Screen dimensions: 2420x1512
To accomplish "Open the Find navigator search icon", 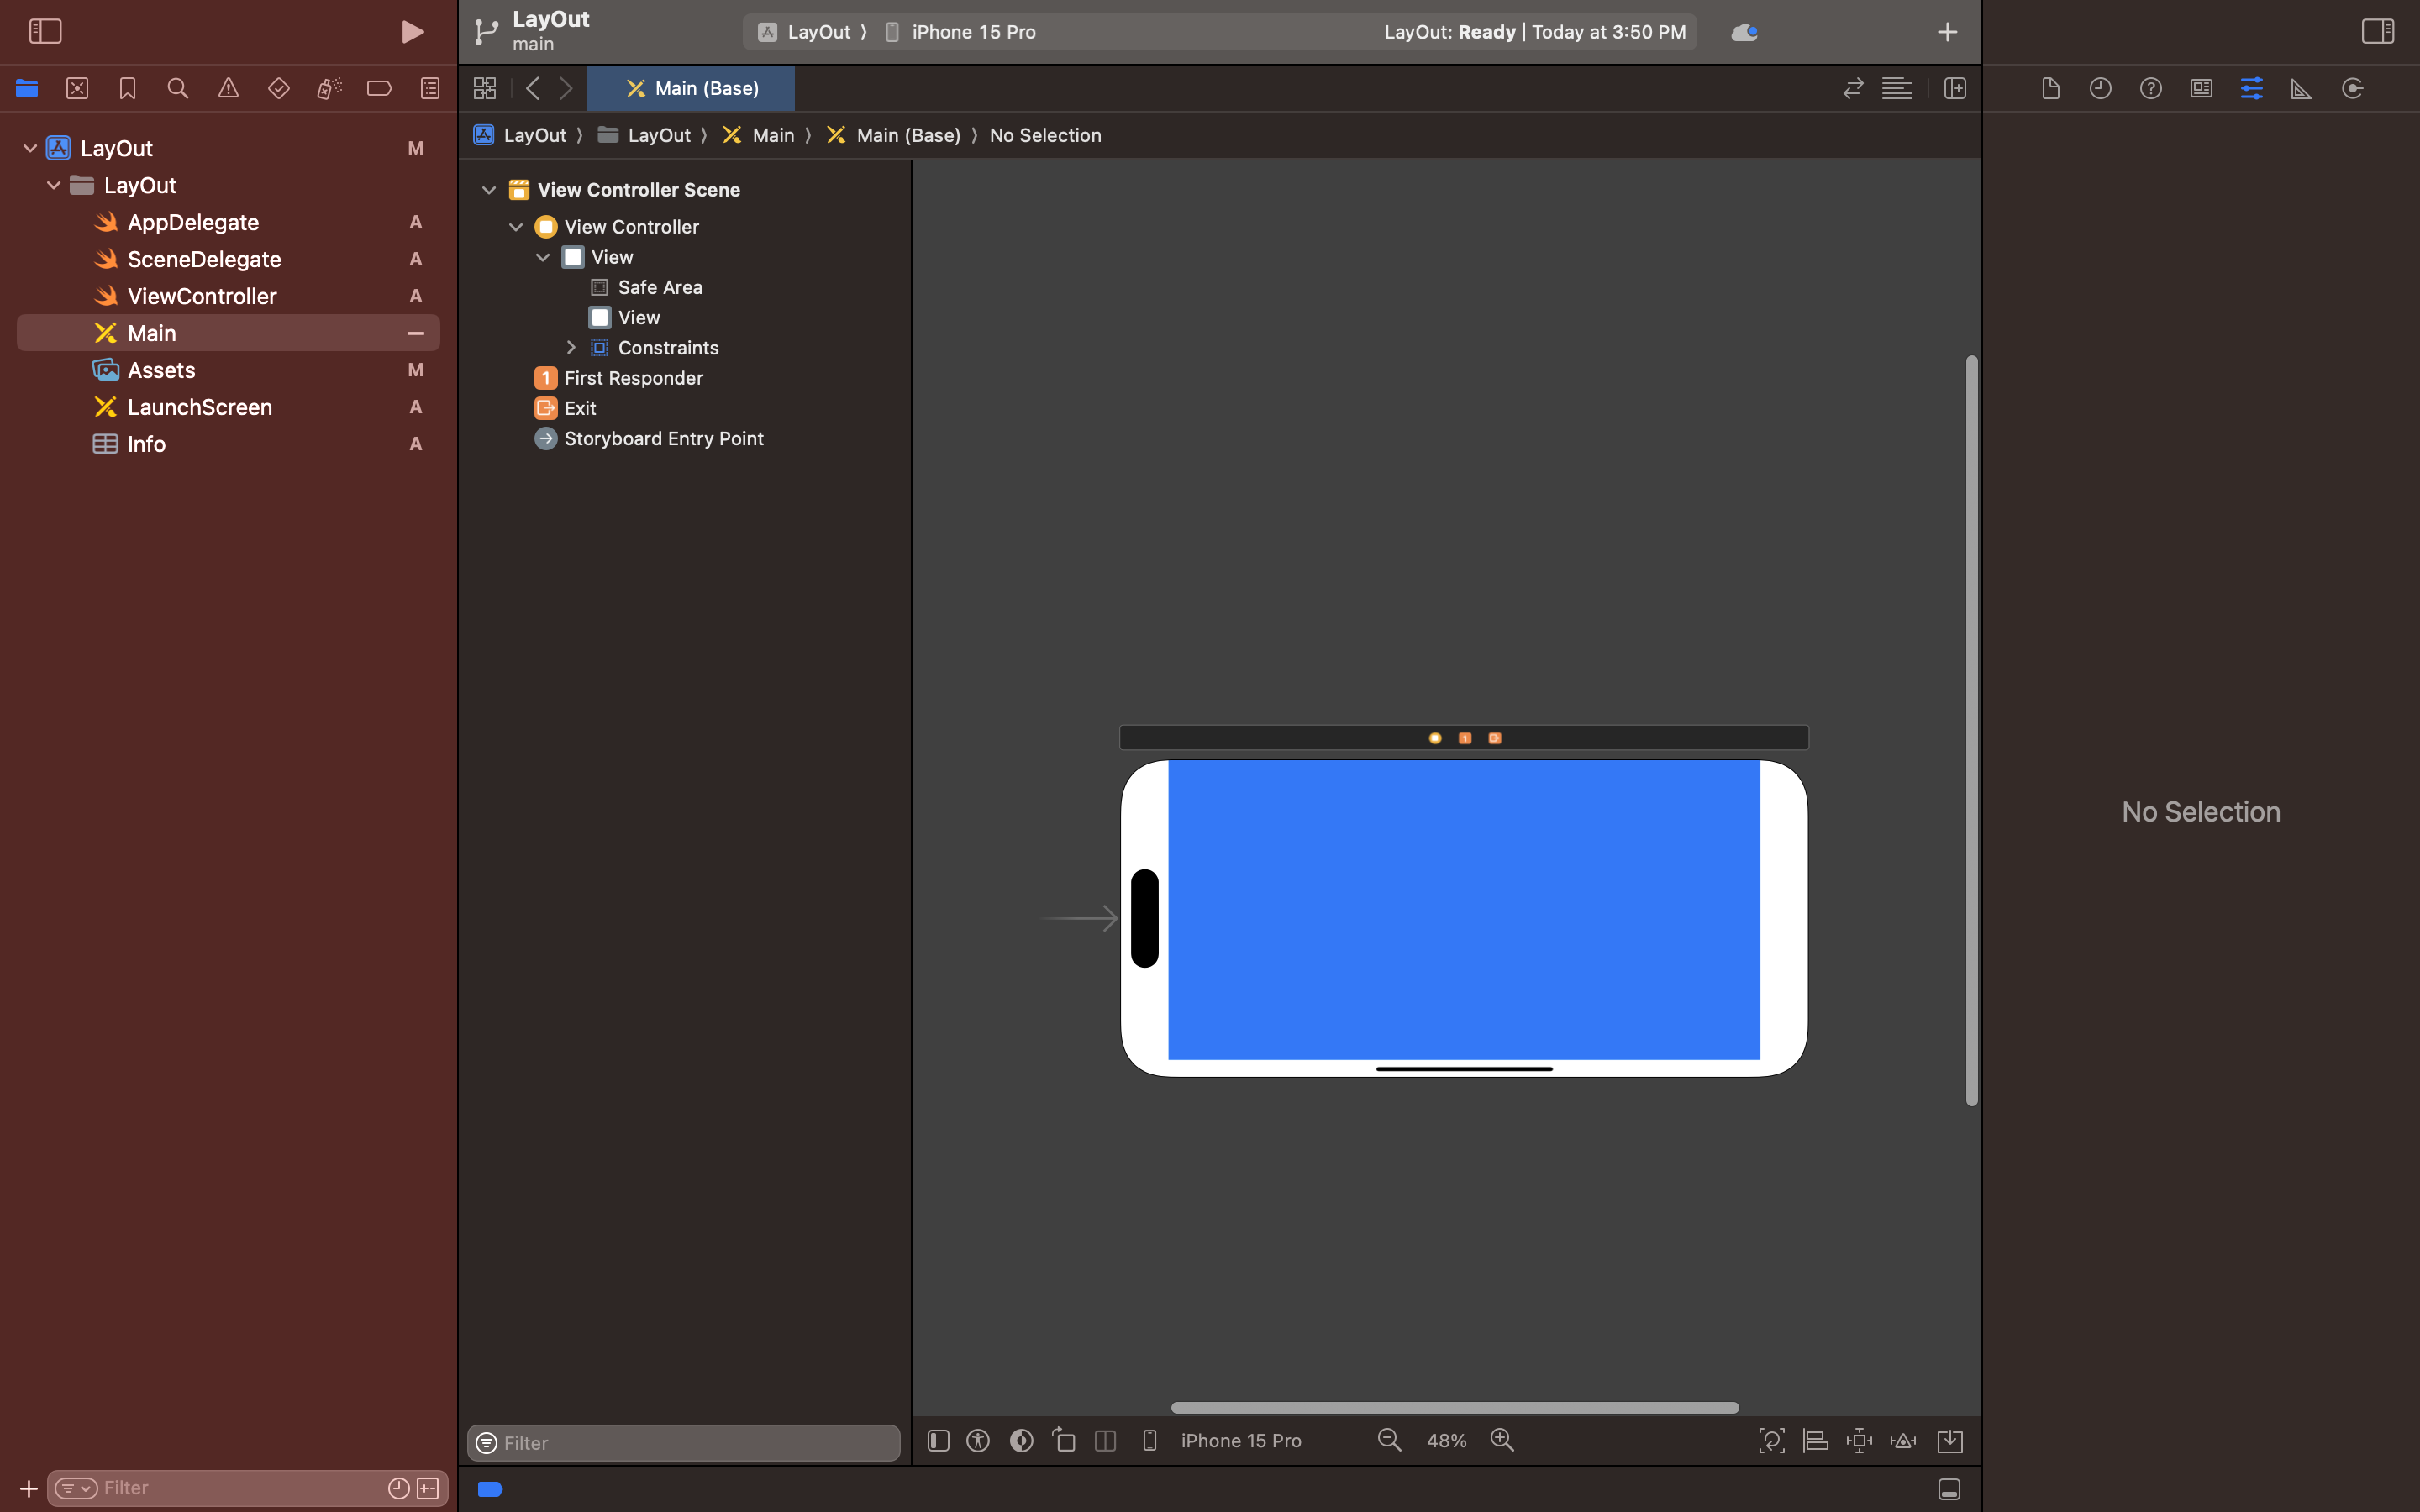I will pos(177,88).
